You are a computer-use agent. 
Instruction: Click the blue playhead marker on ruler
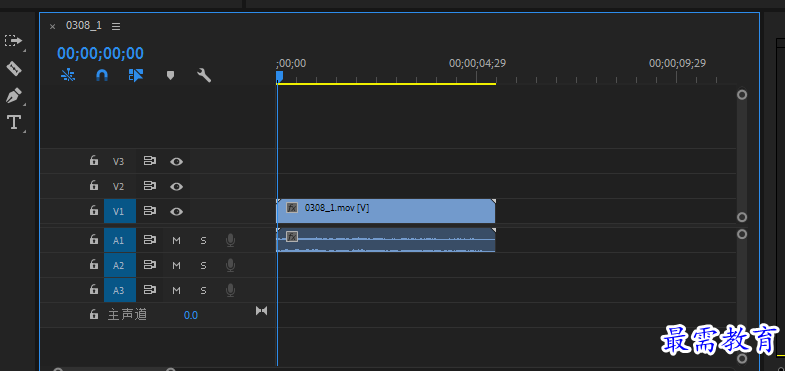coord(279,76)
